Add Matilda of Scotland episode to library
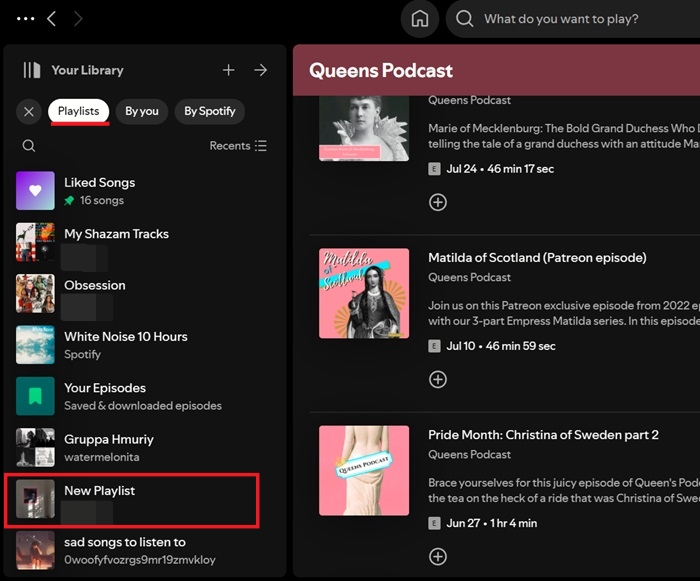This screenshot has width=700, height=581. pyautogui.click(x=438, y=379)
